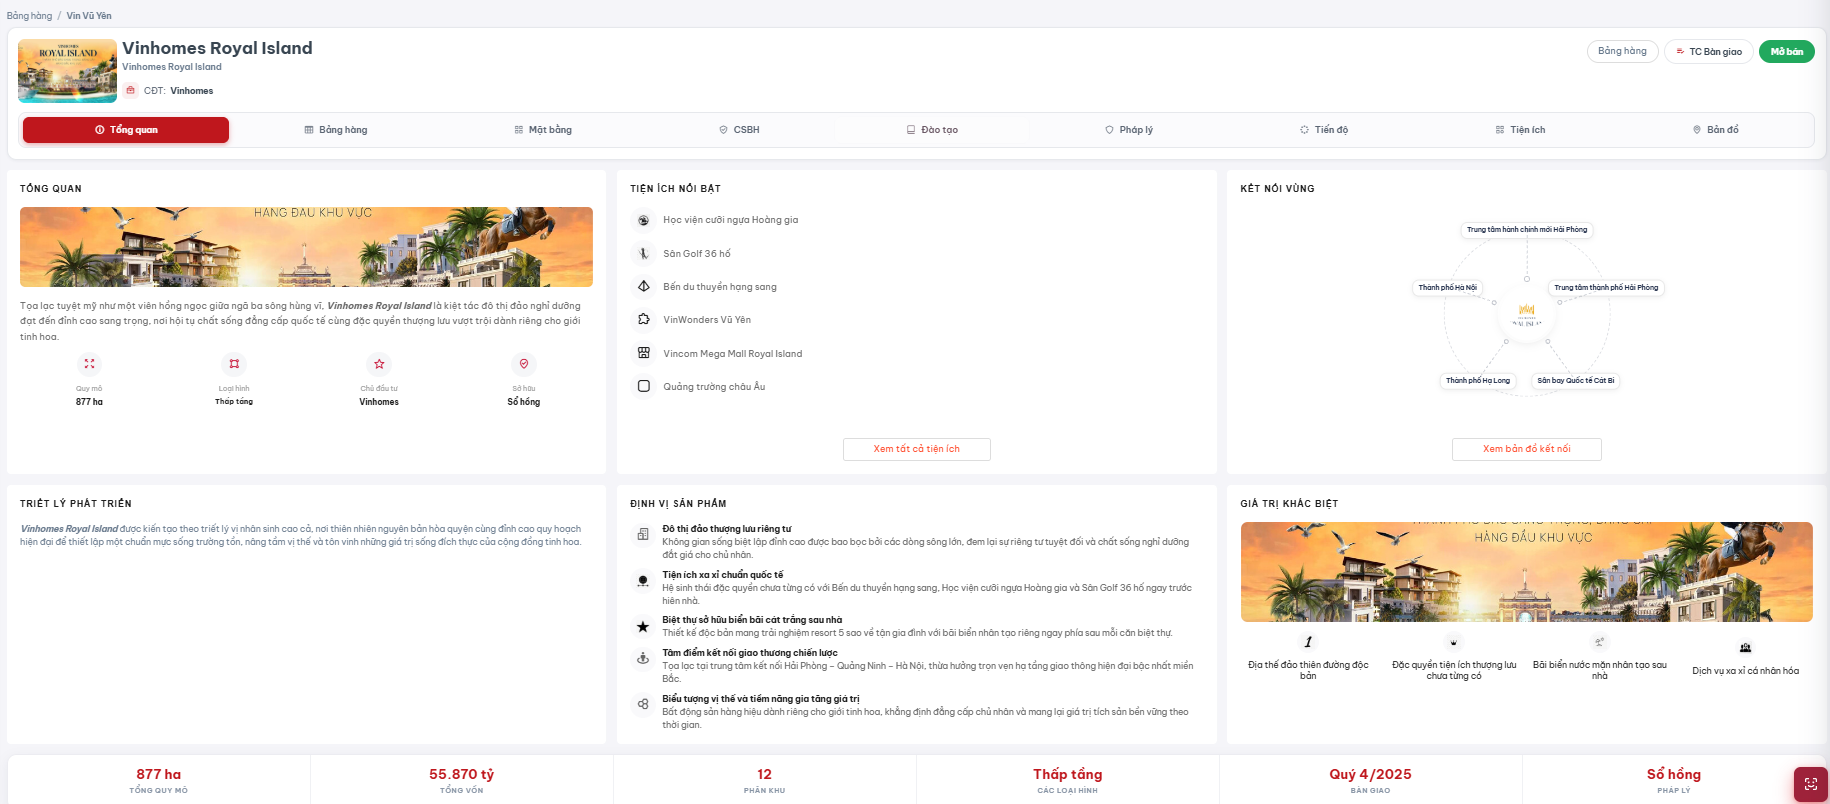1830x804 pixels.
Task: Click the Vinhomes Royal Island project thumbnail
Action: (67, 71)
